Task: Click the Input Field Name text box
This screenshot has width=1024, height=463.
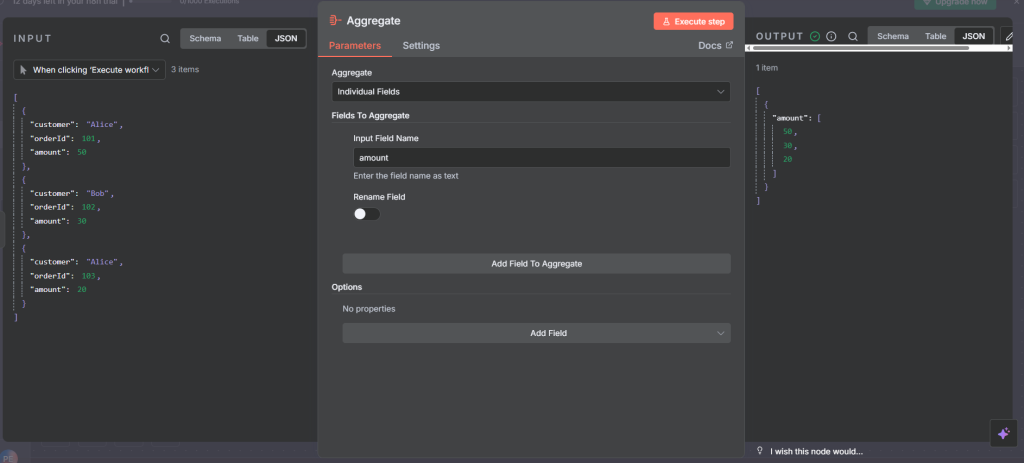Action: (541, 158)
